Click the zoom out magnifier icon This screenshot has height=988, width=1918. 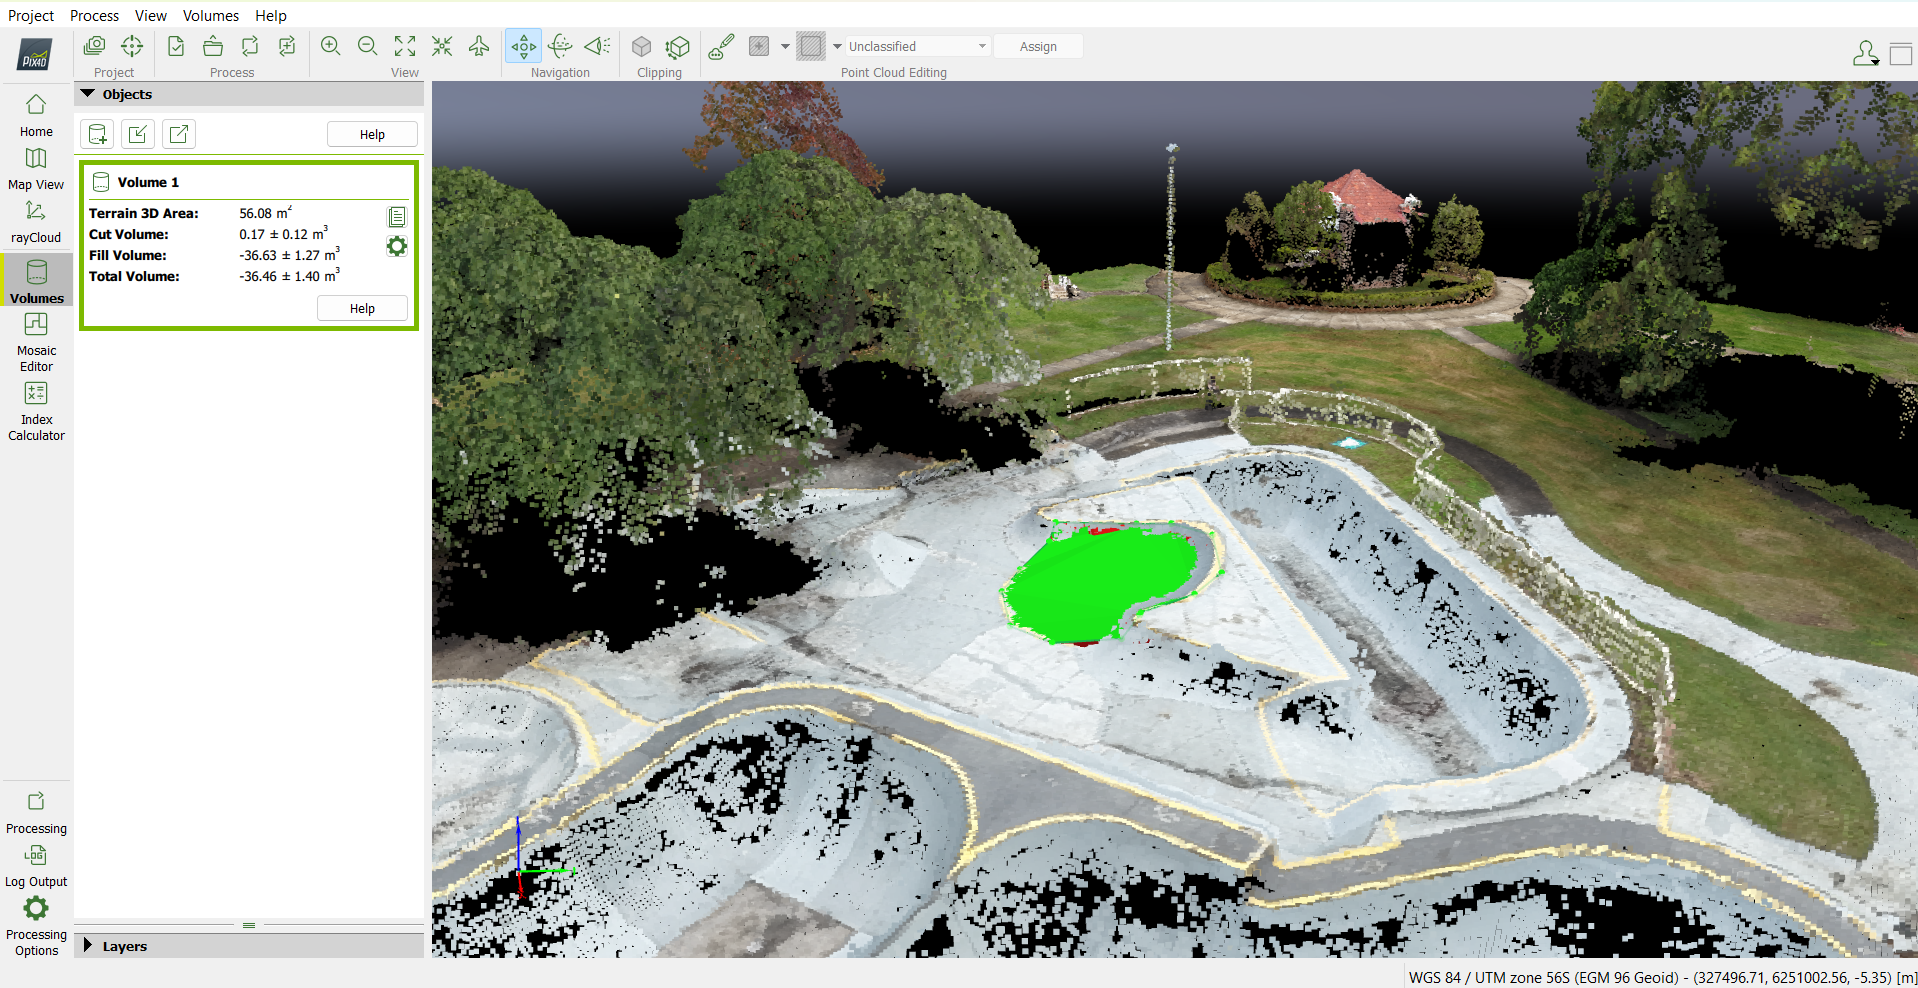367,46
